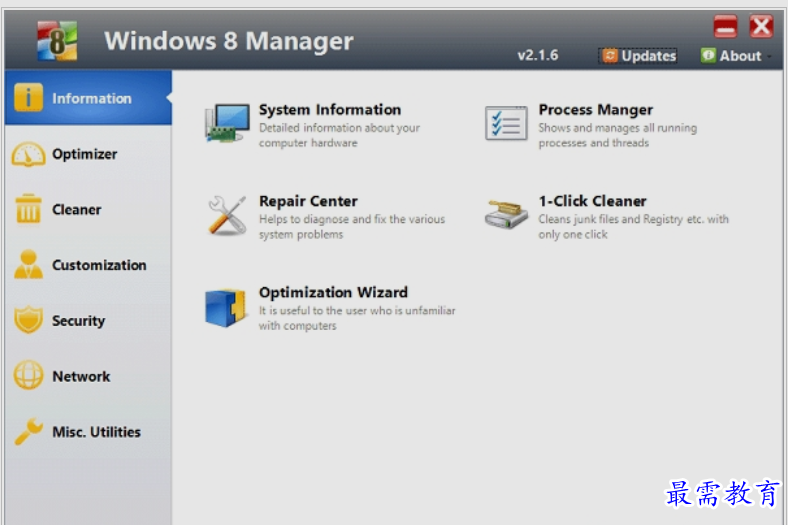This screenshot has width=788, height=525.
Task: Click the Updates button text
Action: click(649, 56)
